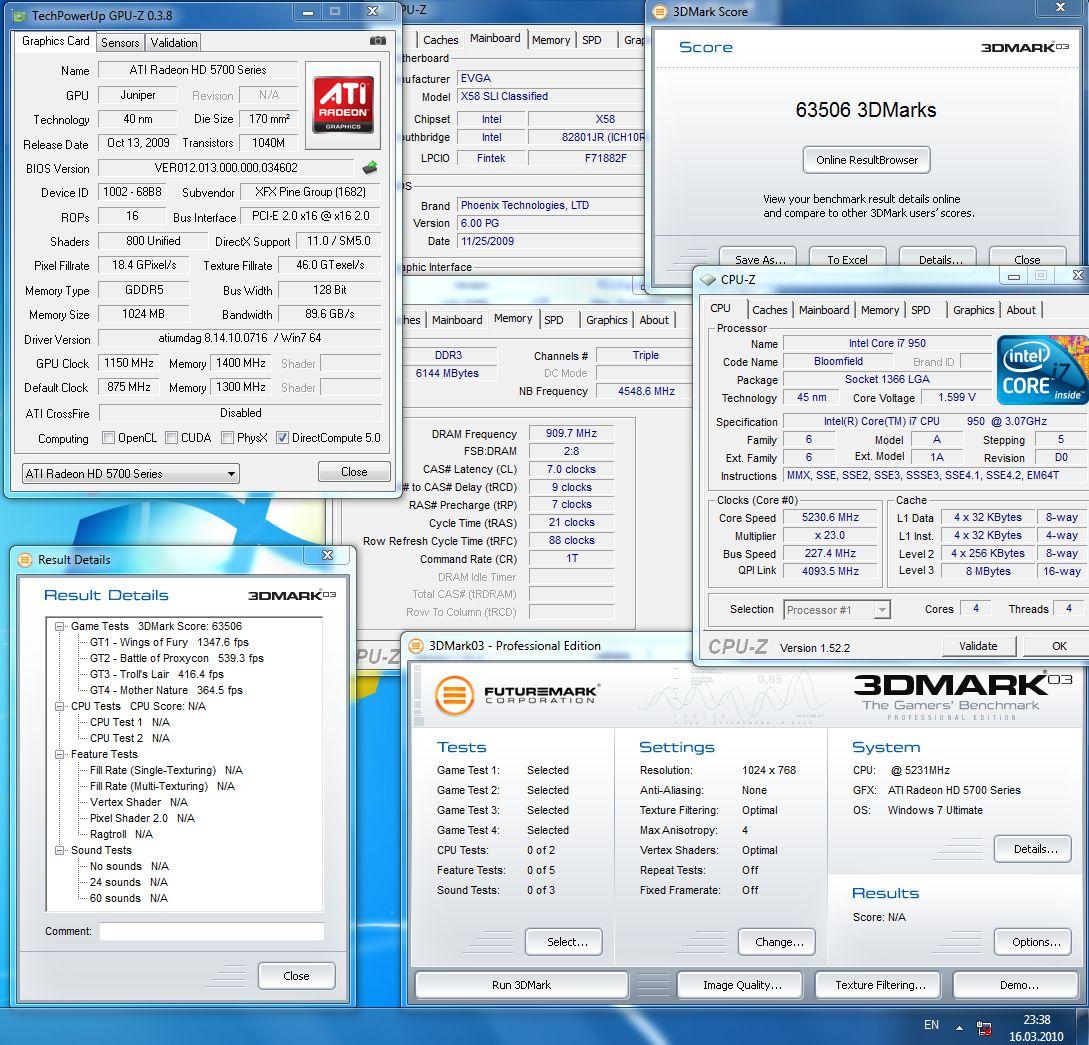This screenshot has width=1089, height=1045.
Task: Click the CPU-Z title bar icon
Action: coord(708,279)
